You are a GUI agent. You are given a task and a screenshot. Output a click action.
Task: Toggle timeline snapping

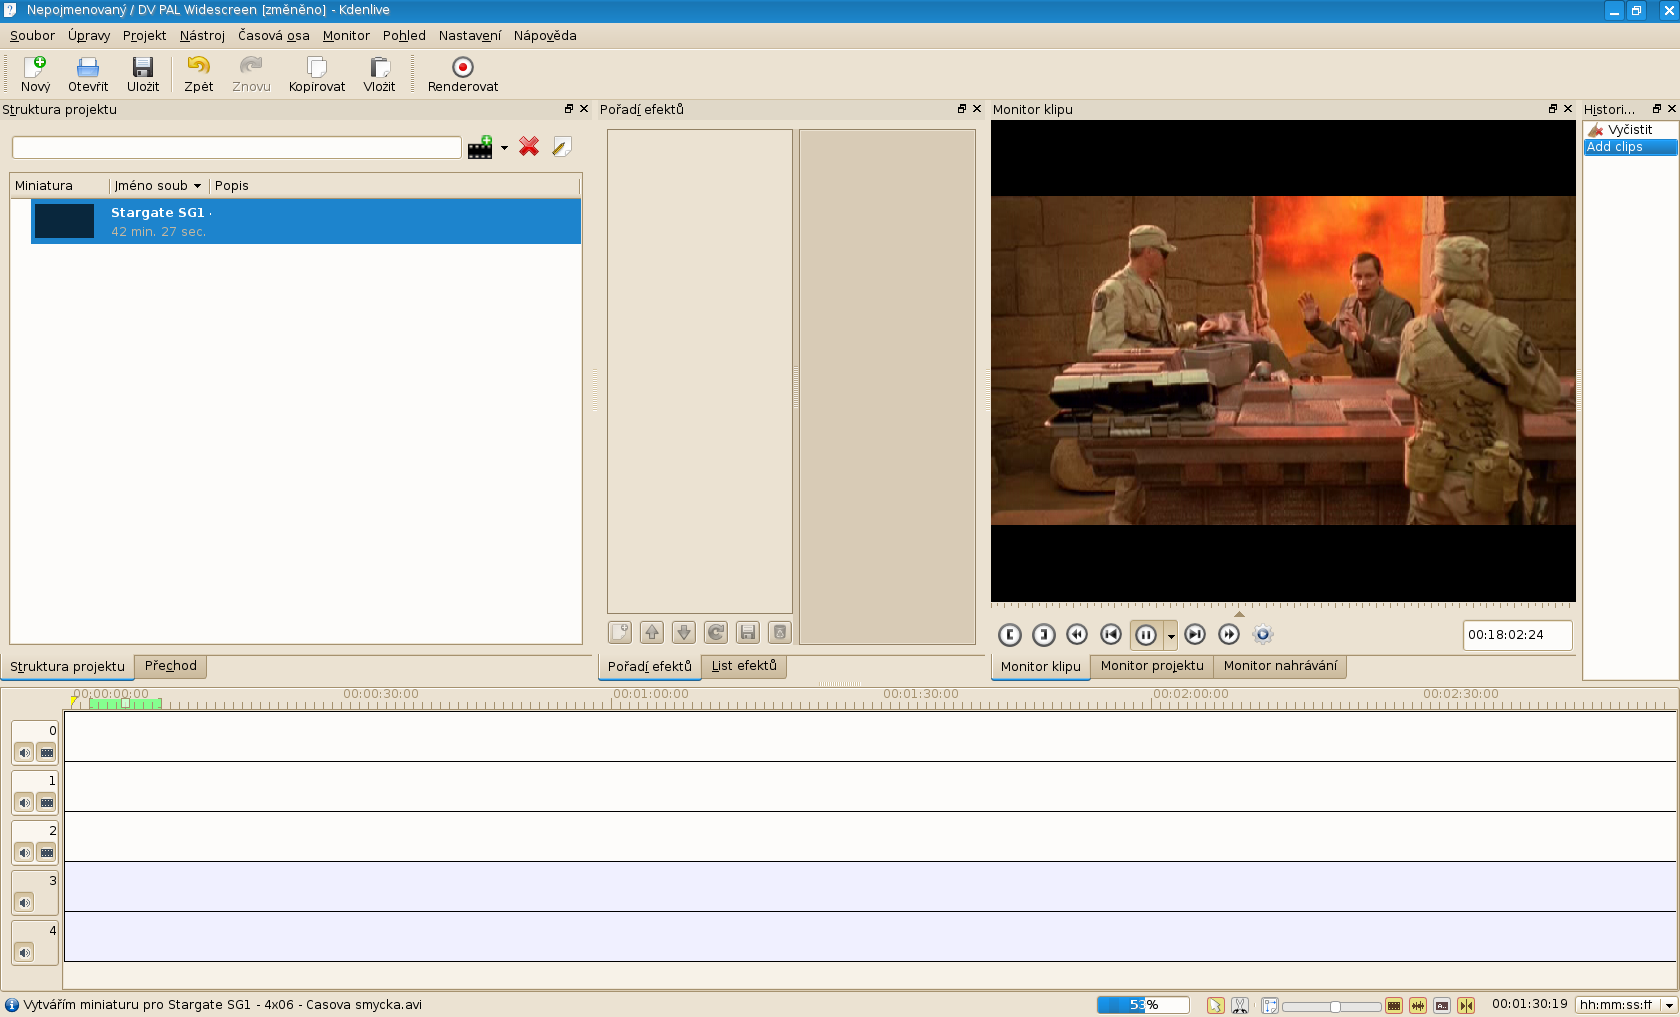(1466, 1005)
